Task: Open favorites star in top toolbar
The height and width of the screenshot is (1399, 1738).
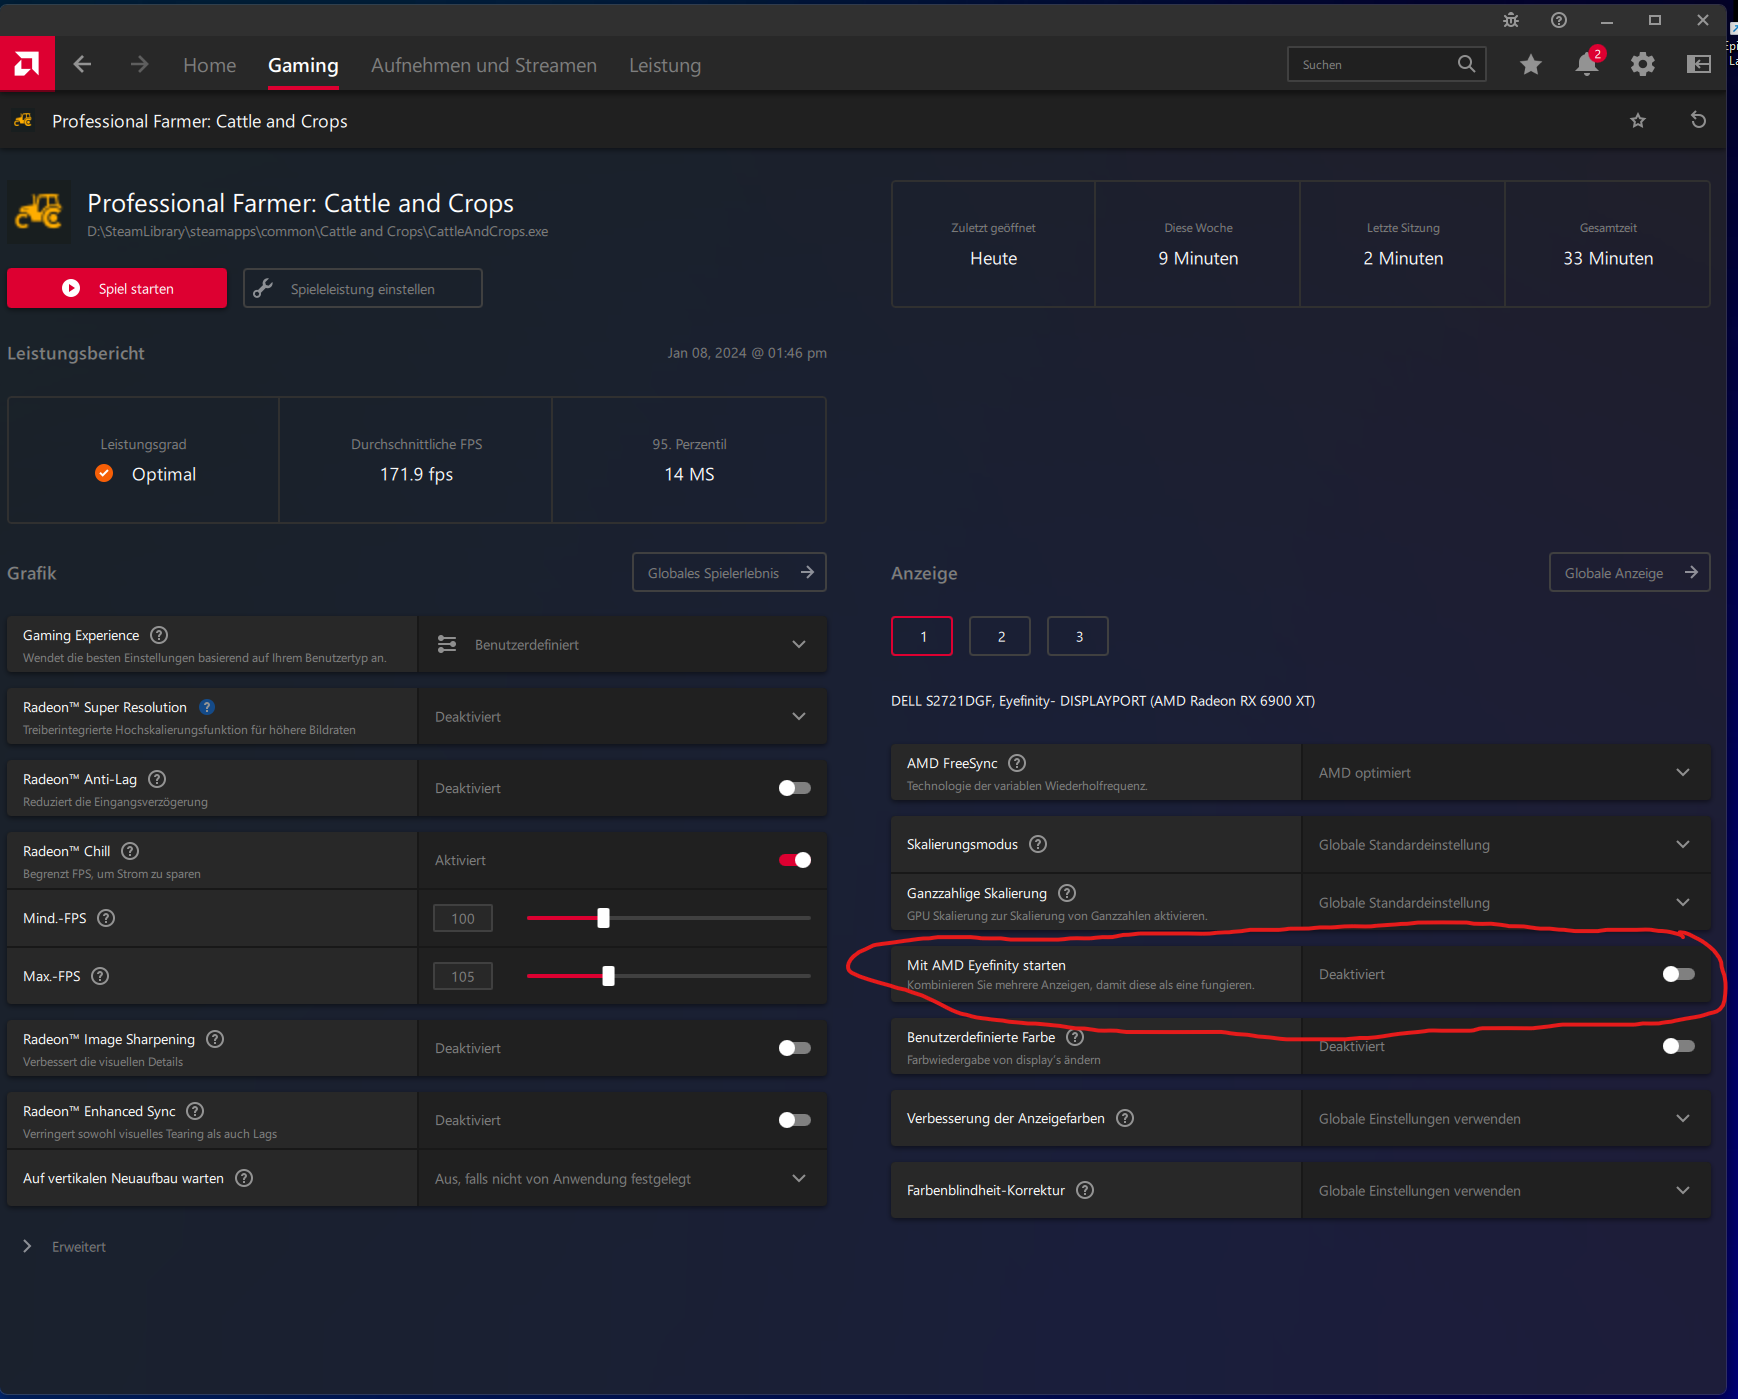Action: point(1530,65)
